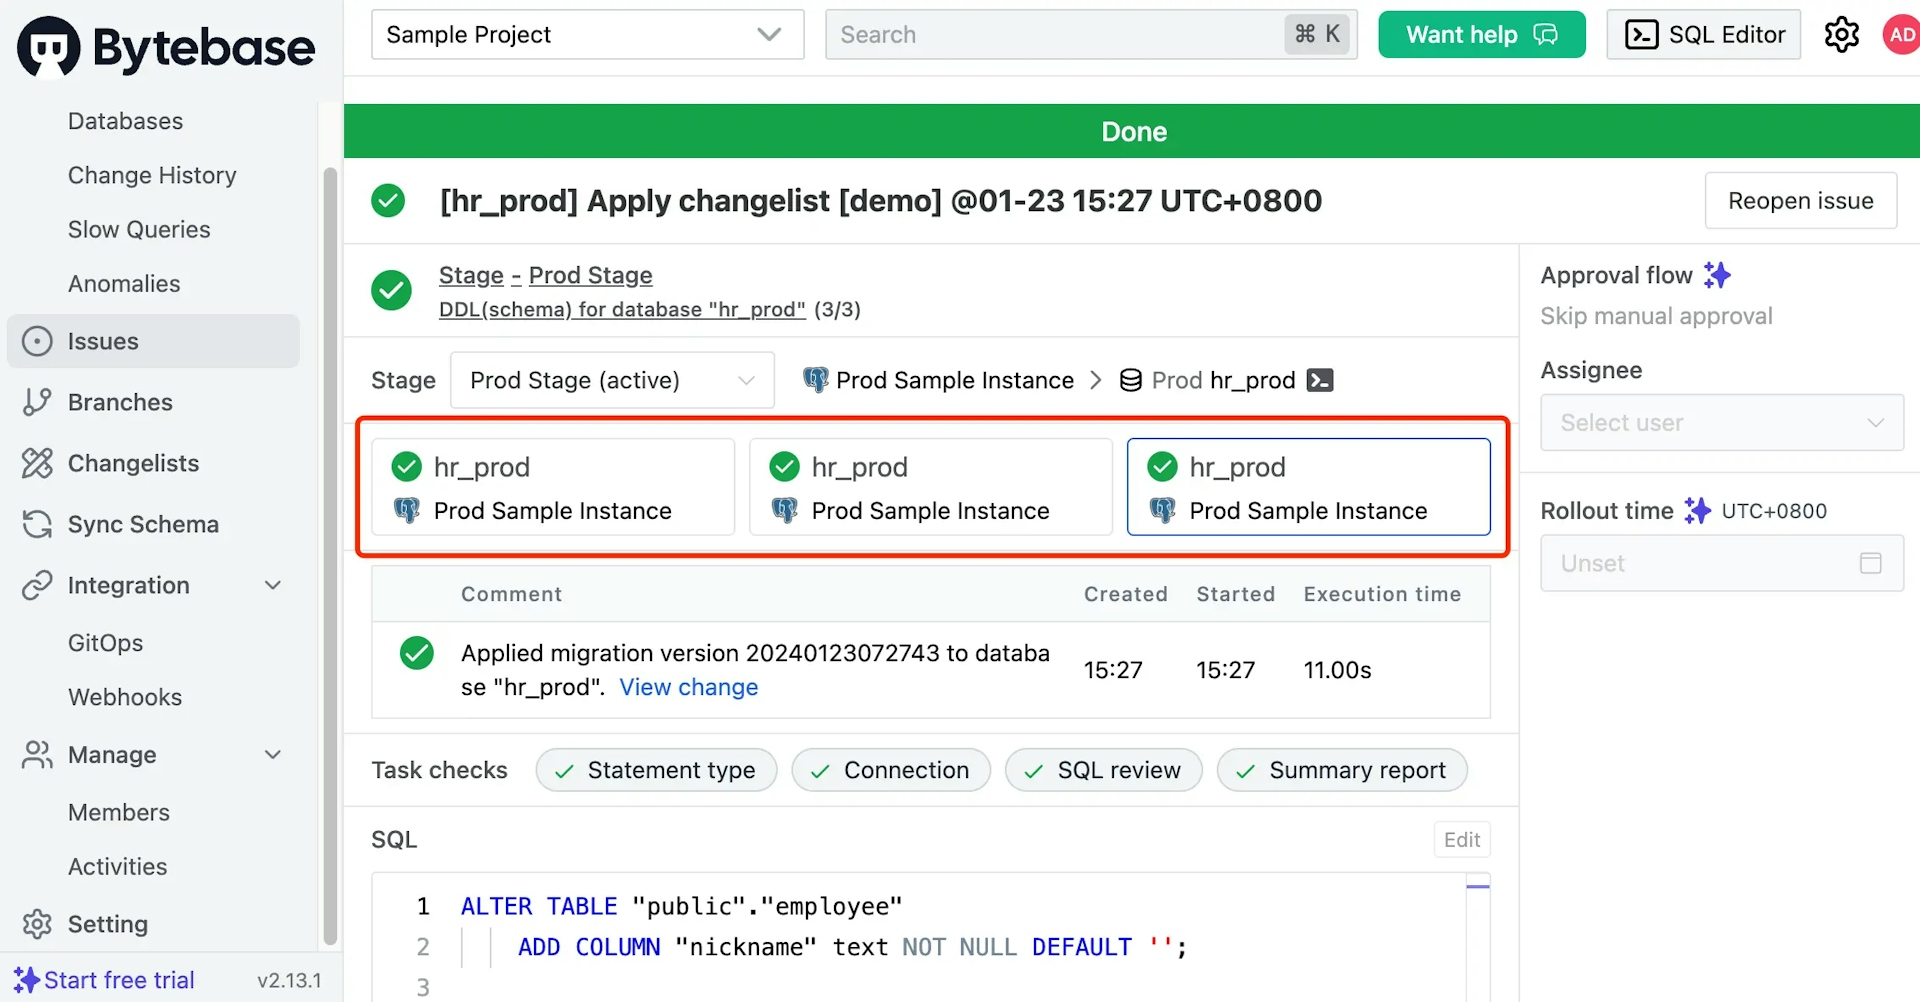
Task: Select the first hr_prod task card
Action: click(x=553, y=487)
